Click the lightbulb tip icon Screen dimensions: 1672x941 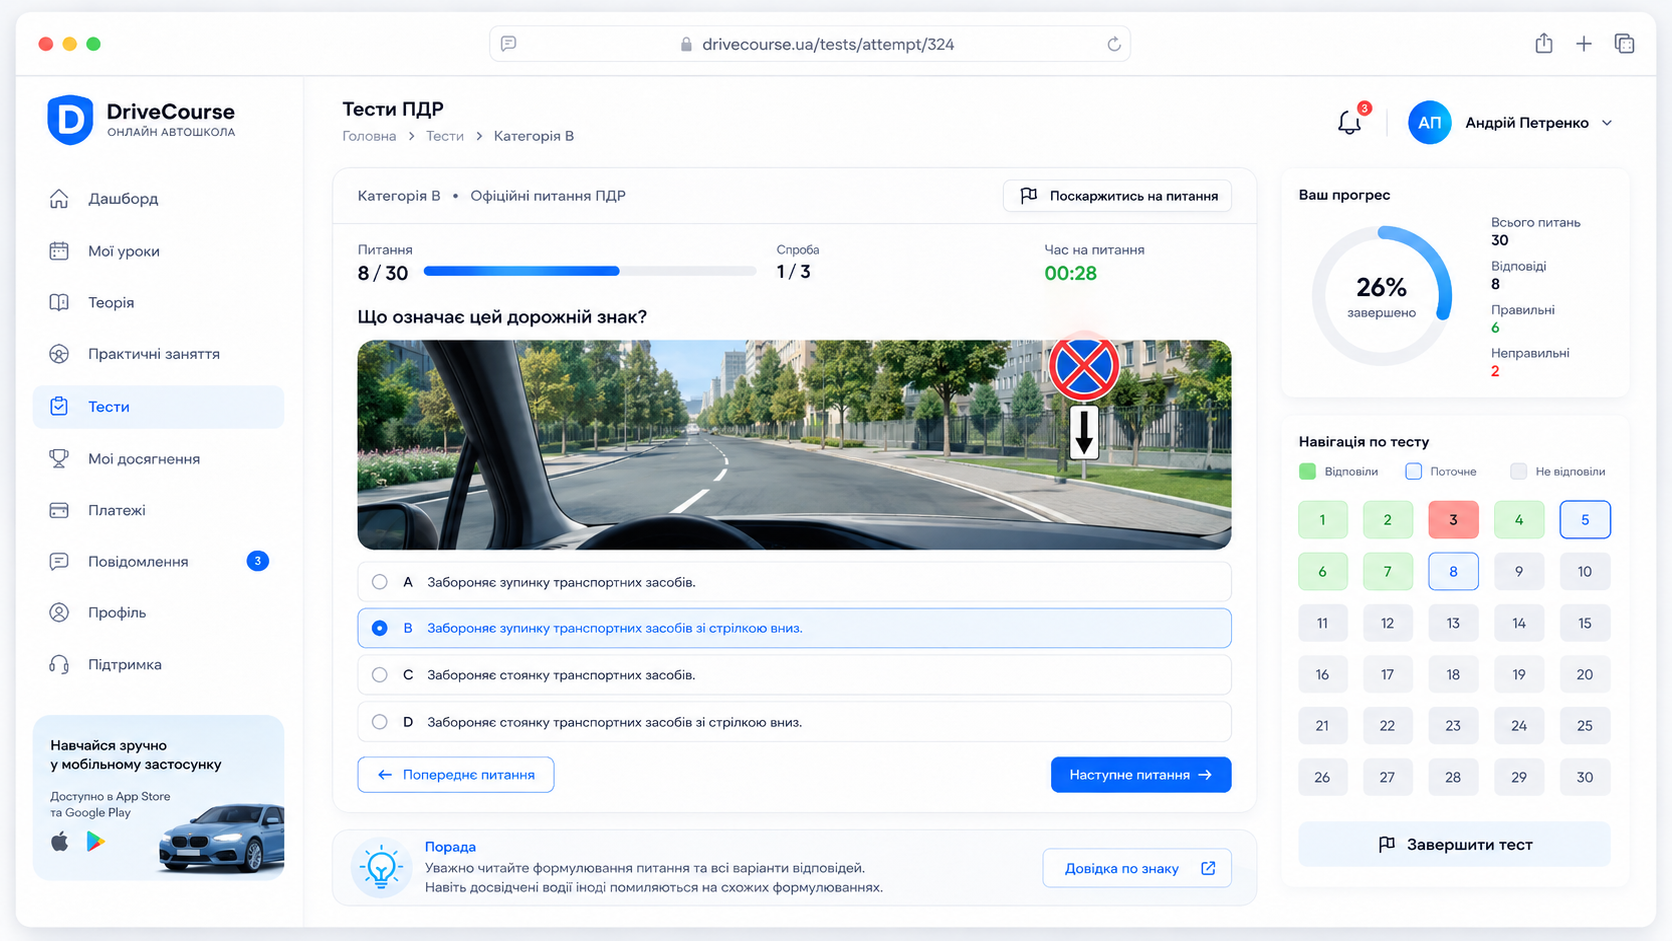coord(381,867)
